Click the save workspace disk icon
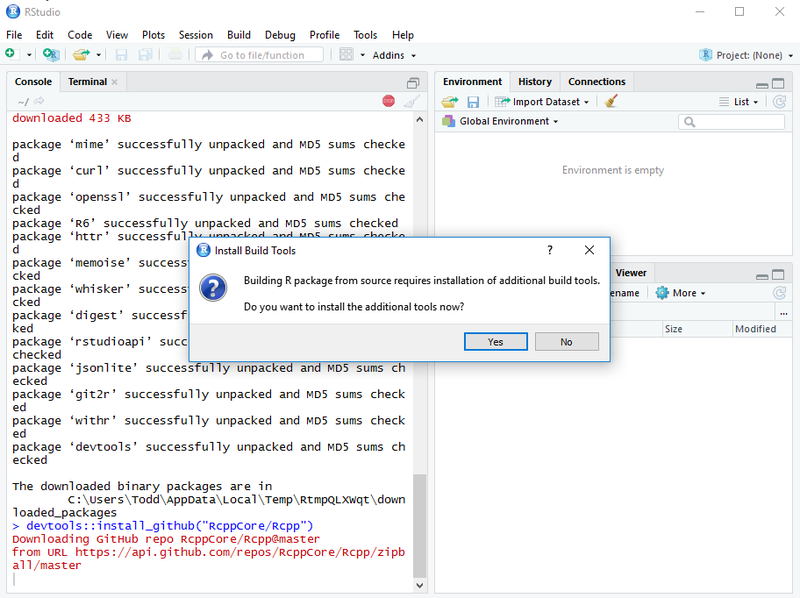The image size is (800, 598). tap(473, 102)
